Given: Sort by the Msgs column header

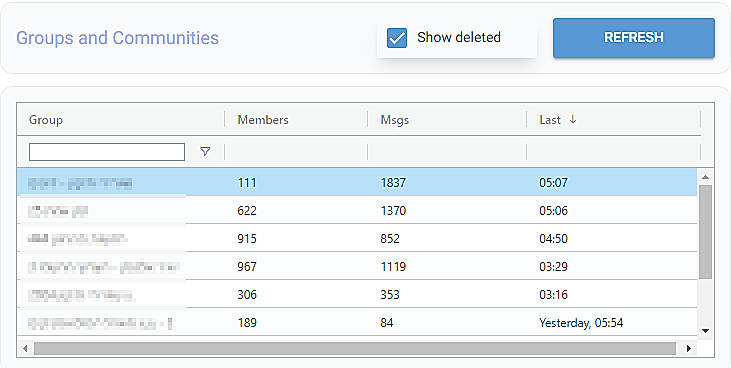Looking at the screenshot, I should tap(394, 120).
